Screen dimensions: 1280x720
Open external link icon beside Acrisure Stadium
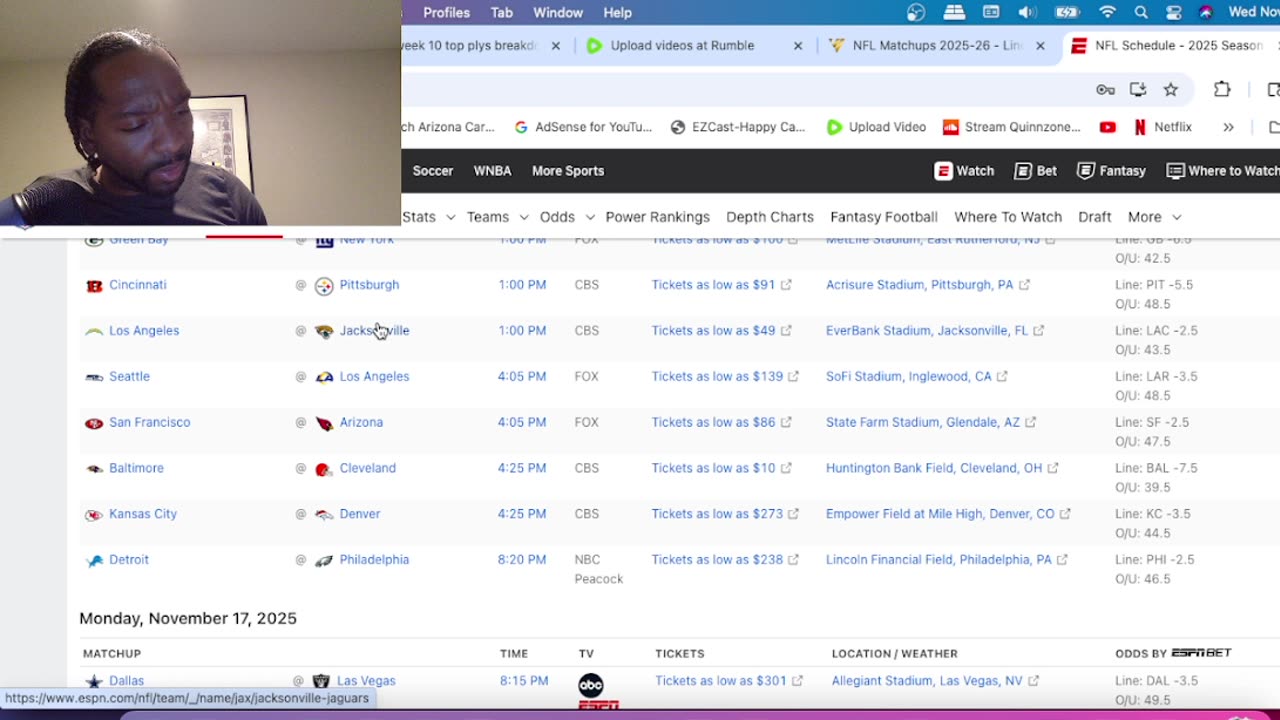point(1024,285)
